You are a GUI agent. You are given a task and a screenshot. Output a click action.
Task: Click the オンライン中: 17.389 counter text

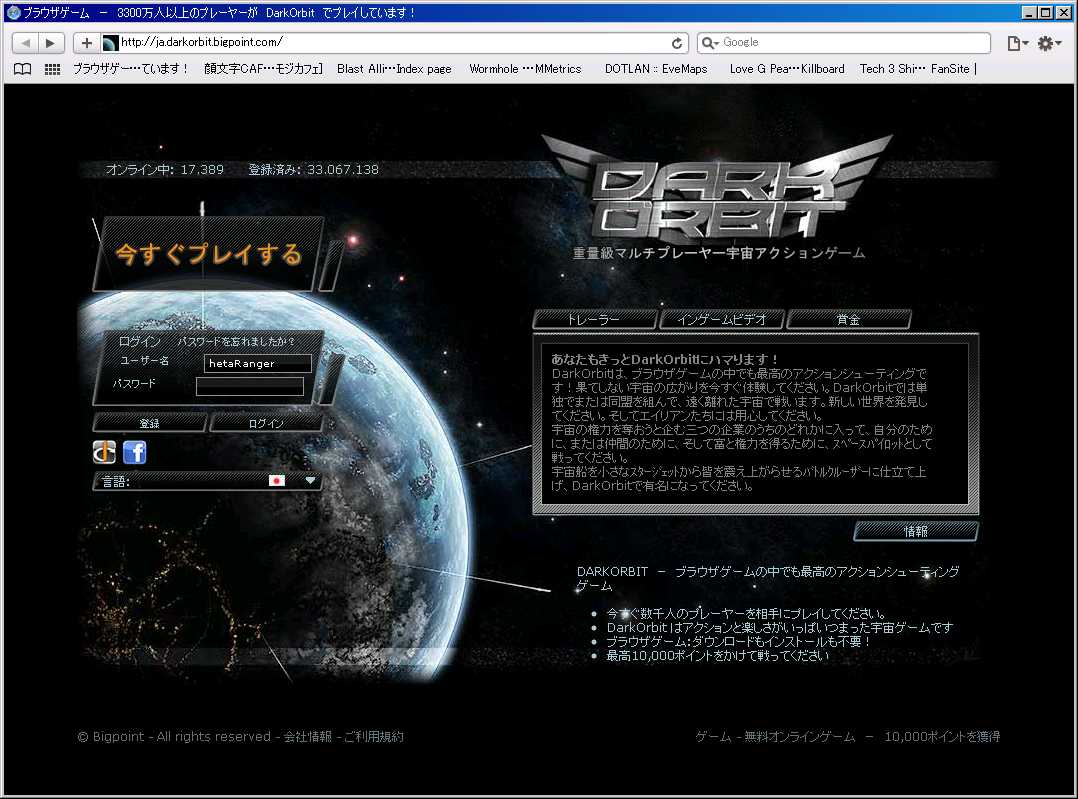(165, 169)
